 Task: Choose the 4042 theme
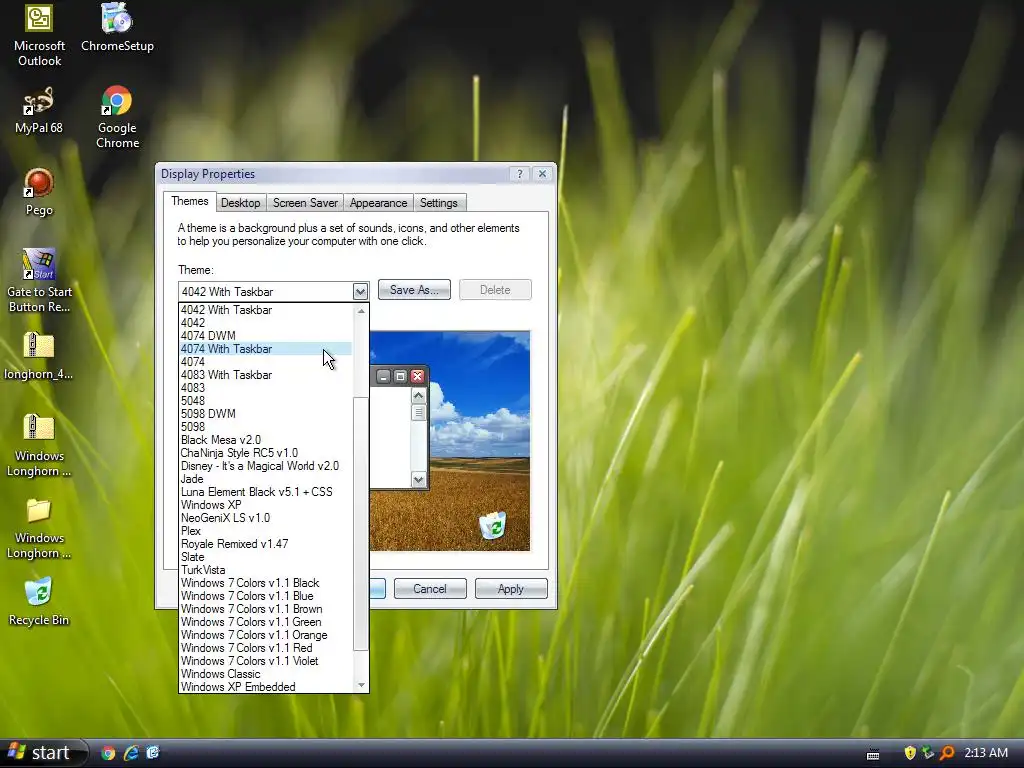(x=266, y=323)
